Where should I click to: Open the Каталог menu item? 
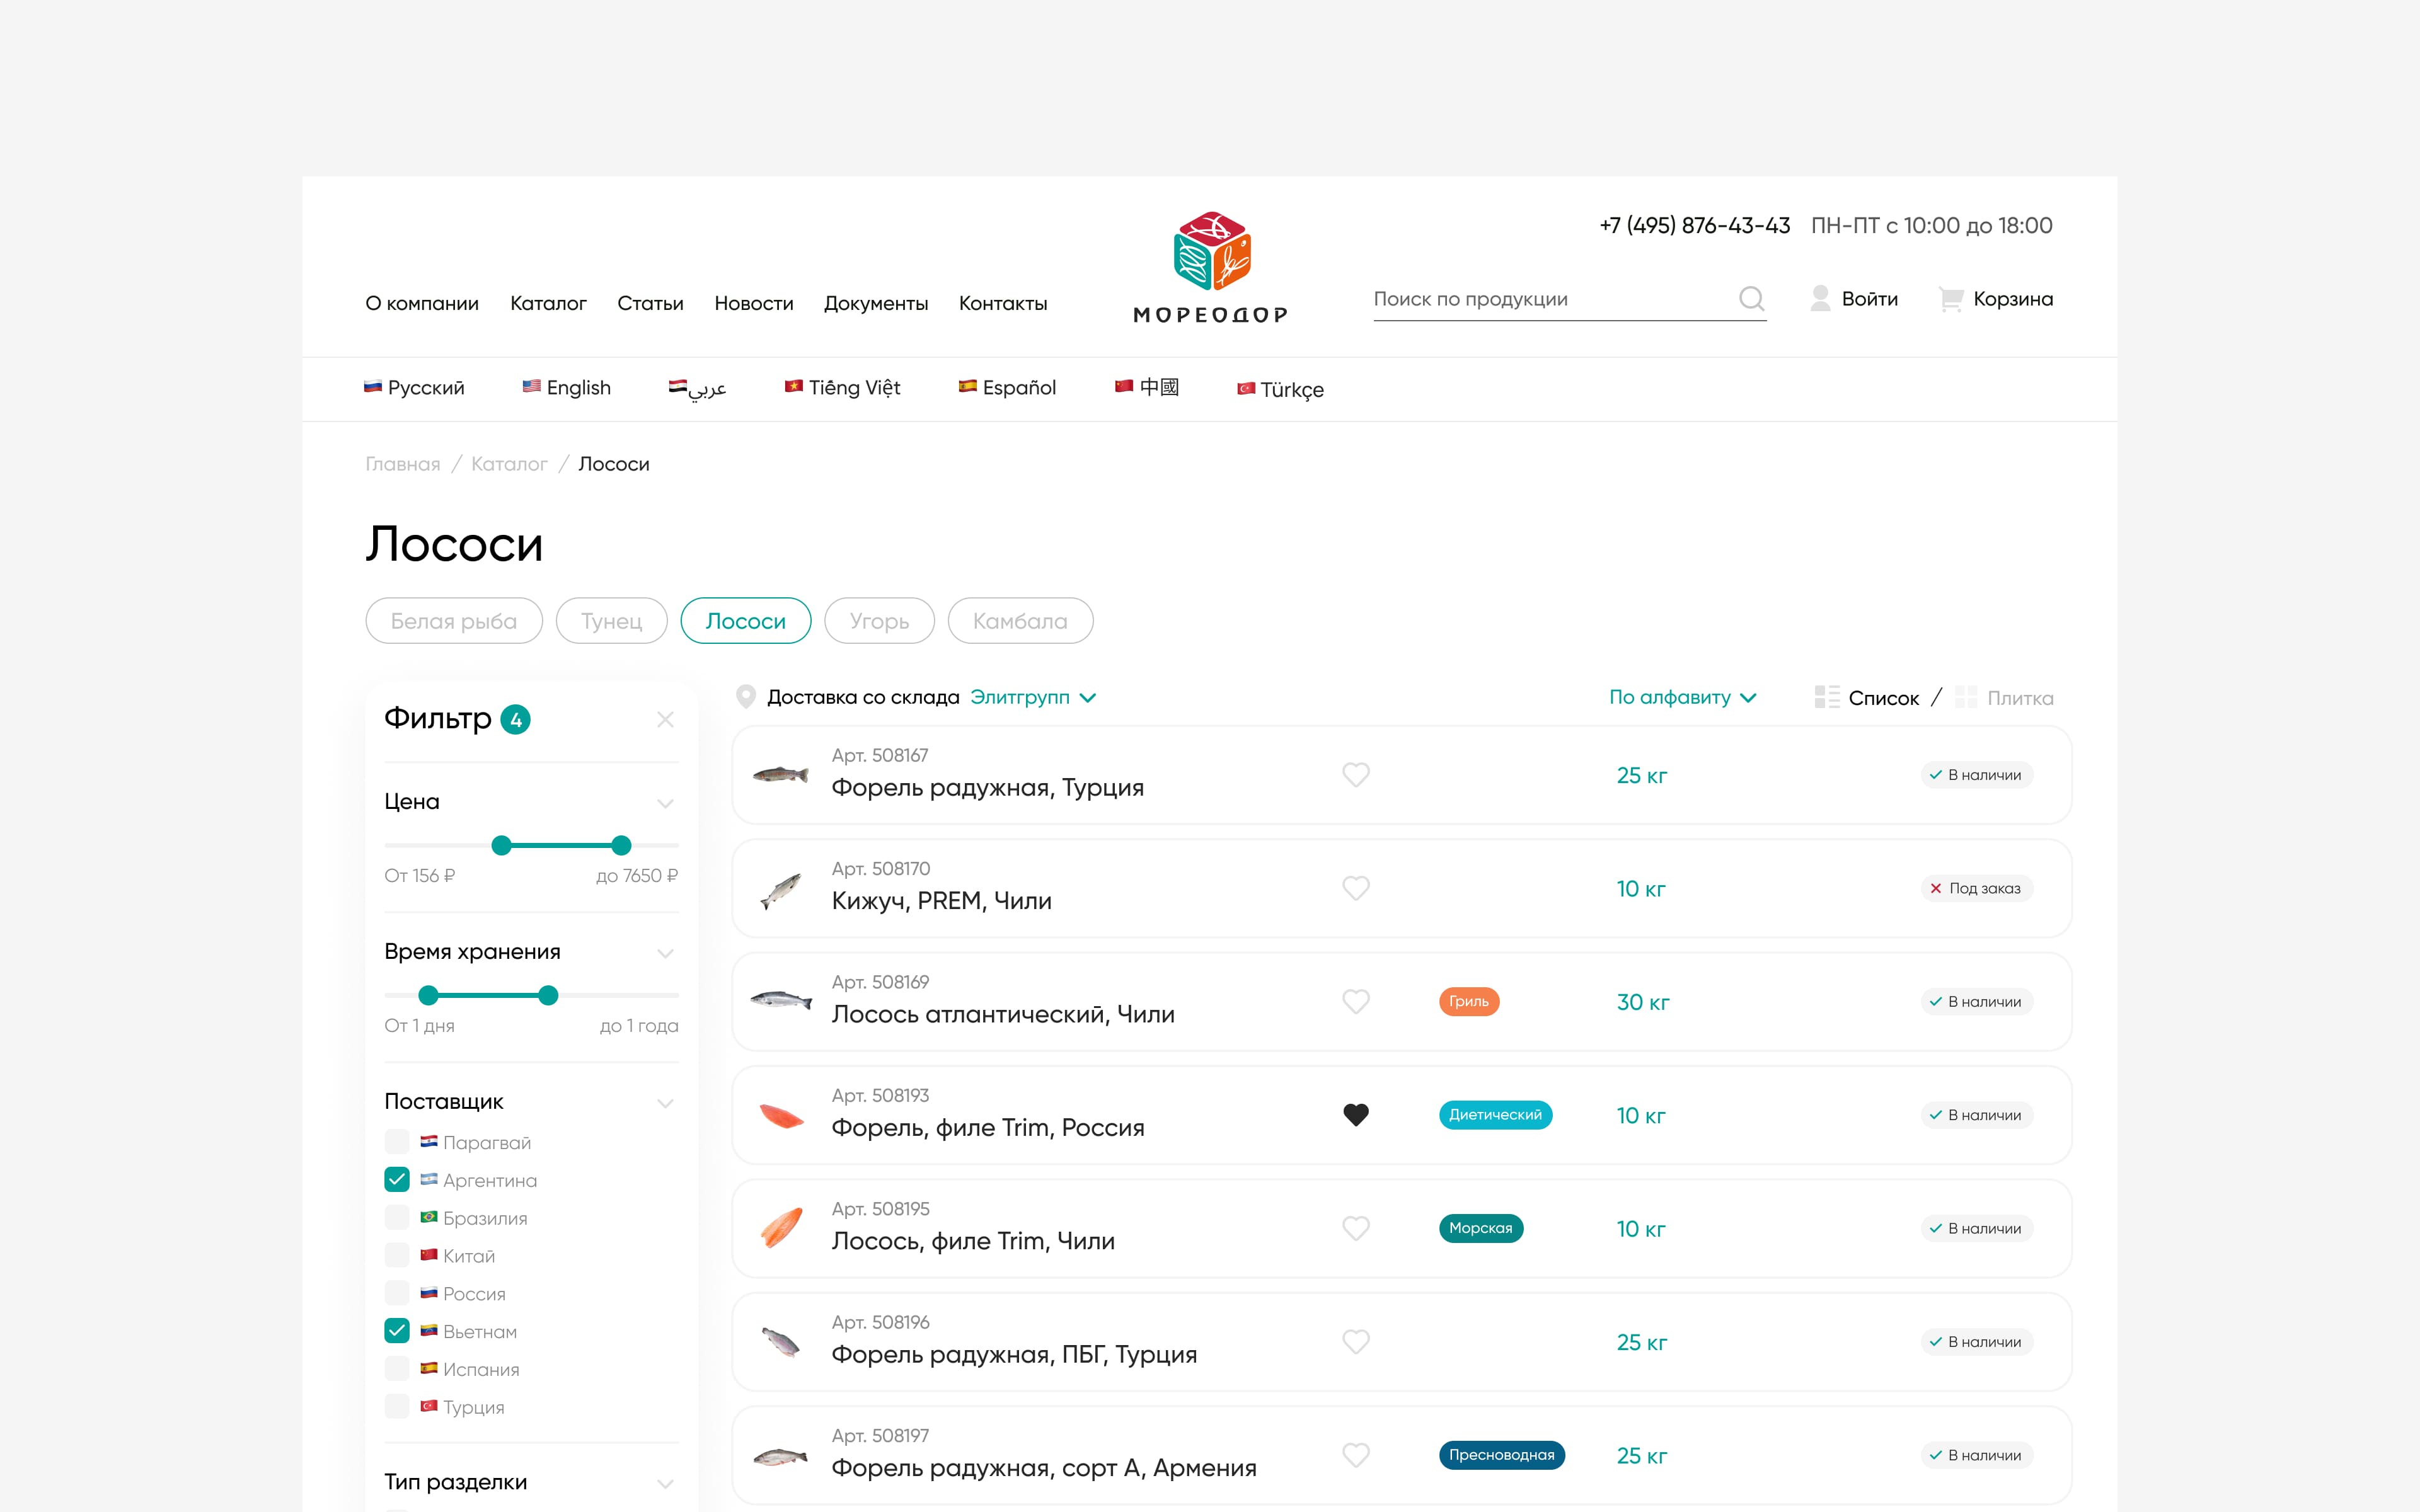(x=548, y=303)
